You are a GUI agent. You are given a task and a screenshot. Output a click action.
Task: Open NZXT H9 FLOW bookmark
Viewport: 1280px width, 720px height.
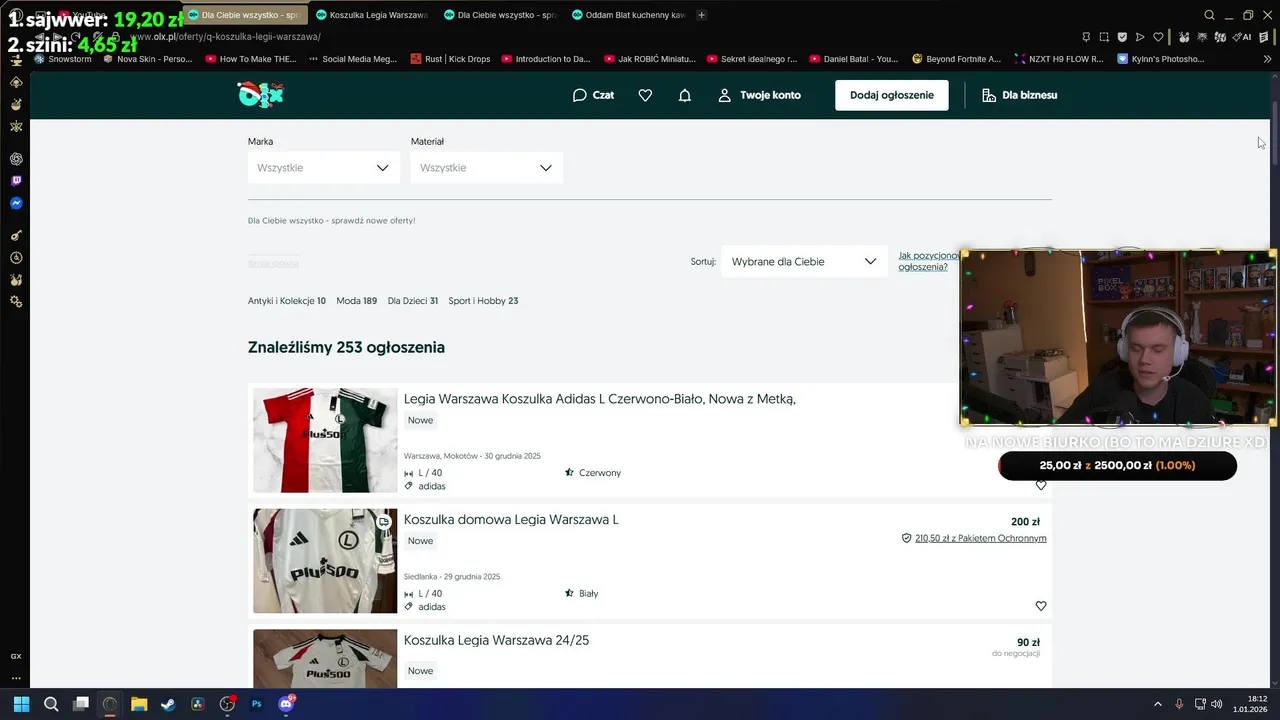click(x=1058, y=59)
